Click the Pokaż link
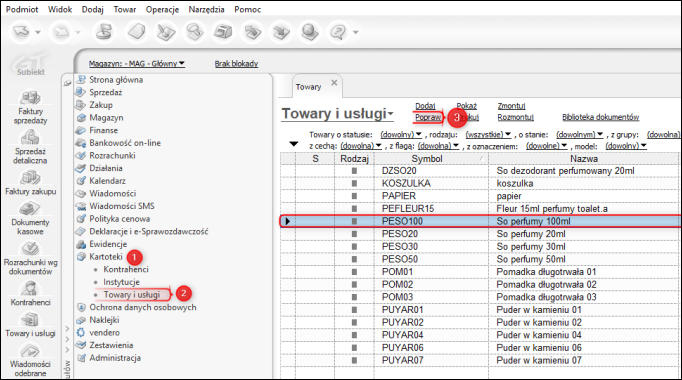The height and width of the screenshot is (380, 682). (x=466, y=106)
